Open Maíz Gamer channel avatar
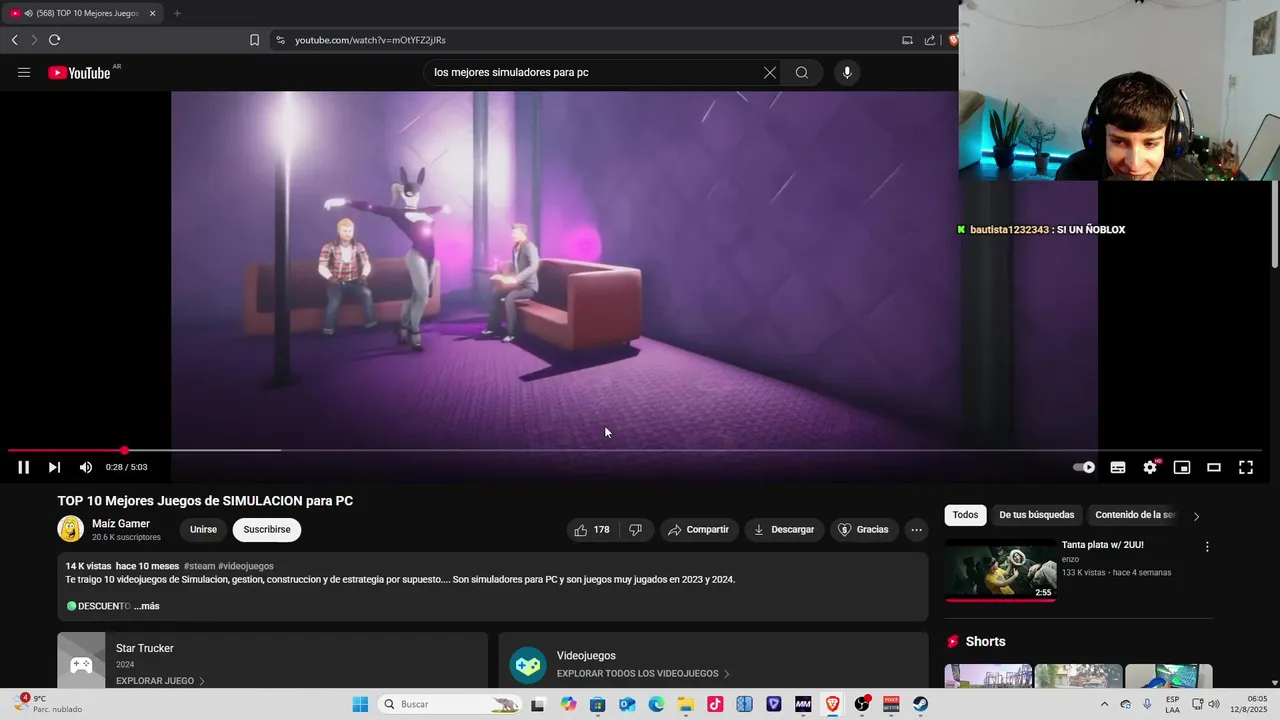This screenshot has width=1280, height=720. (70, 529)
